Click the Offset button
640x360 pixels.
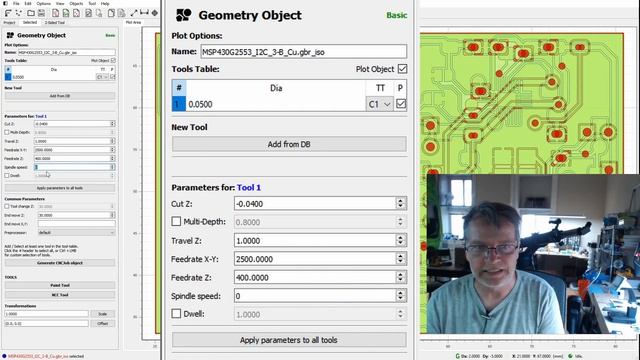pos(102,323)
